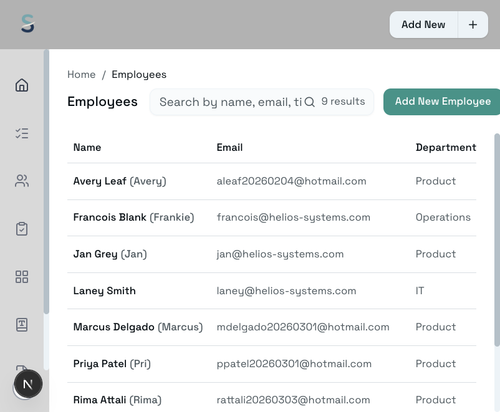Sort by the Department column header

point(446,147)
